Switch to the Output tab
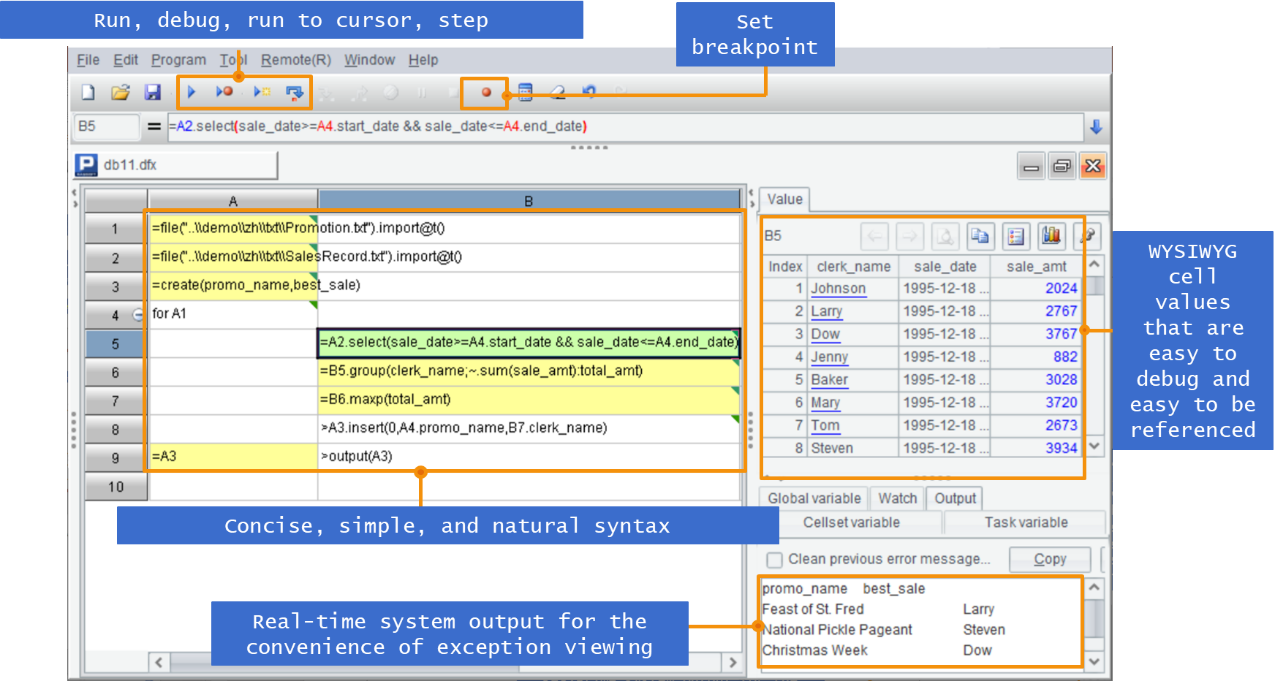1283x681 pixels. 953,498
